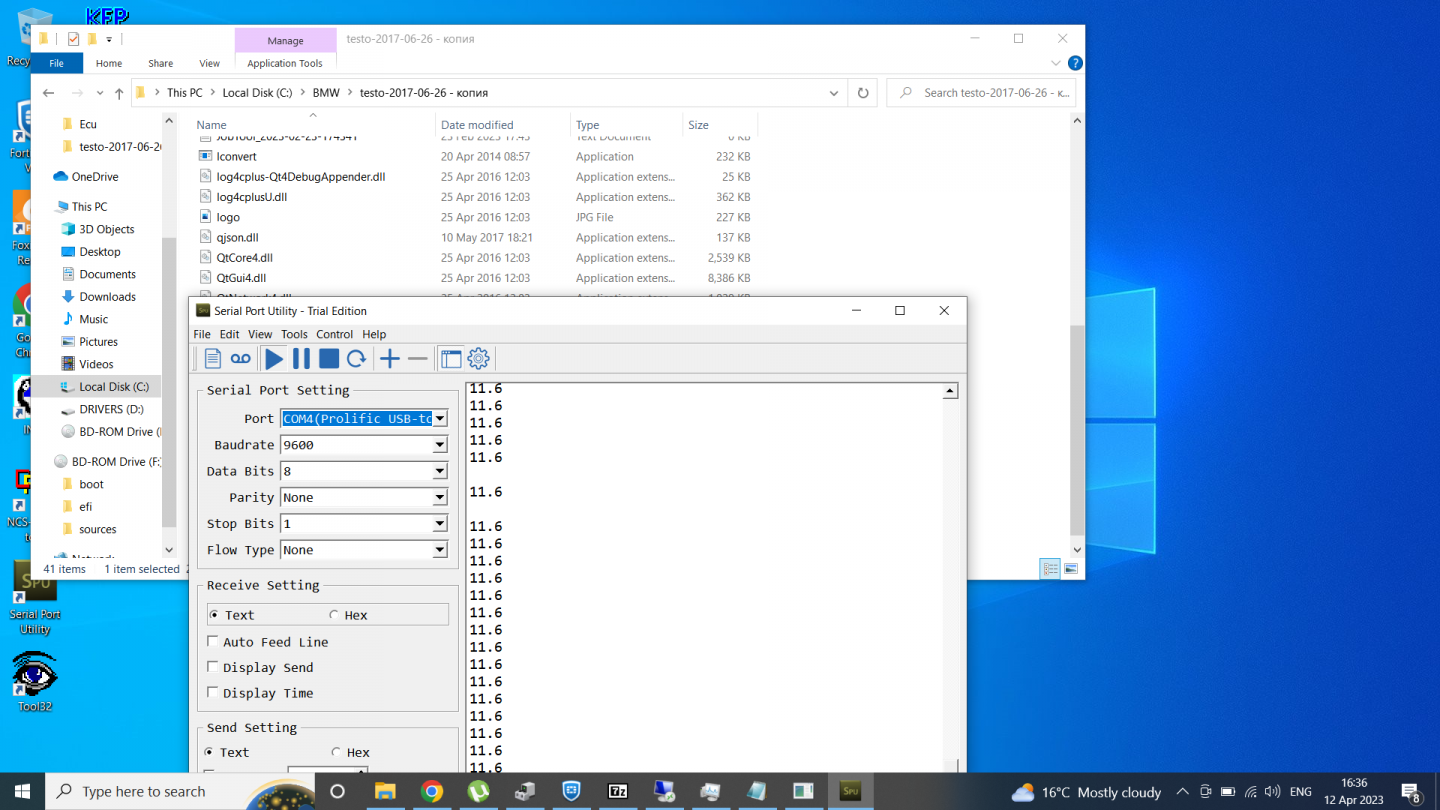Image resolution: width=1440 pixels, height=810 pixels.
Task: Click Refresh button in File Explorer address bar
Action: (x=863, y=93)
